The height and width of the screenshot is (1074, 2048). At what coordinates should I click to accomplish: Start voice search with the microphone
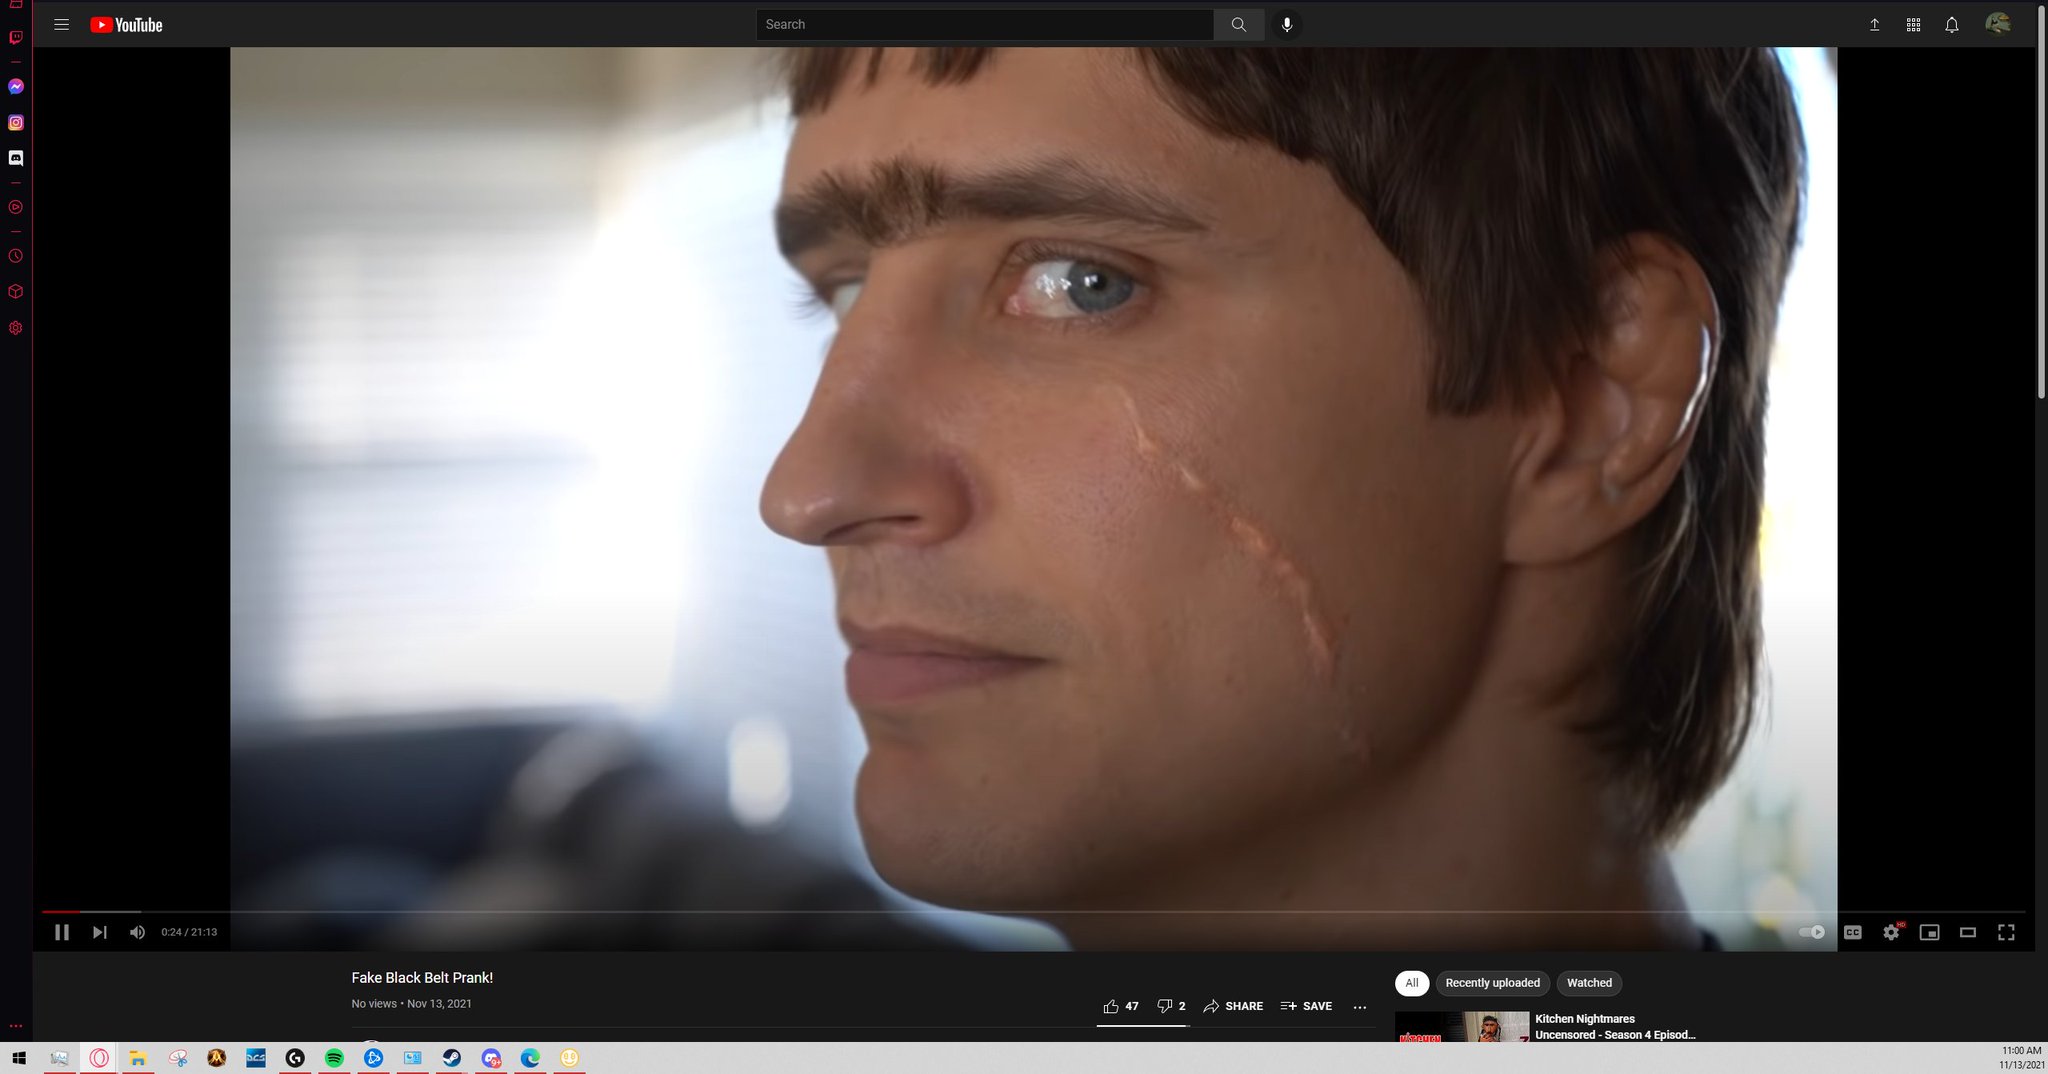1287,25
